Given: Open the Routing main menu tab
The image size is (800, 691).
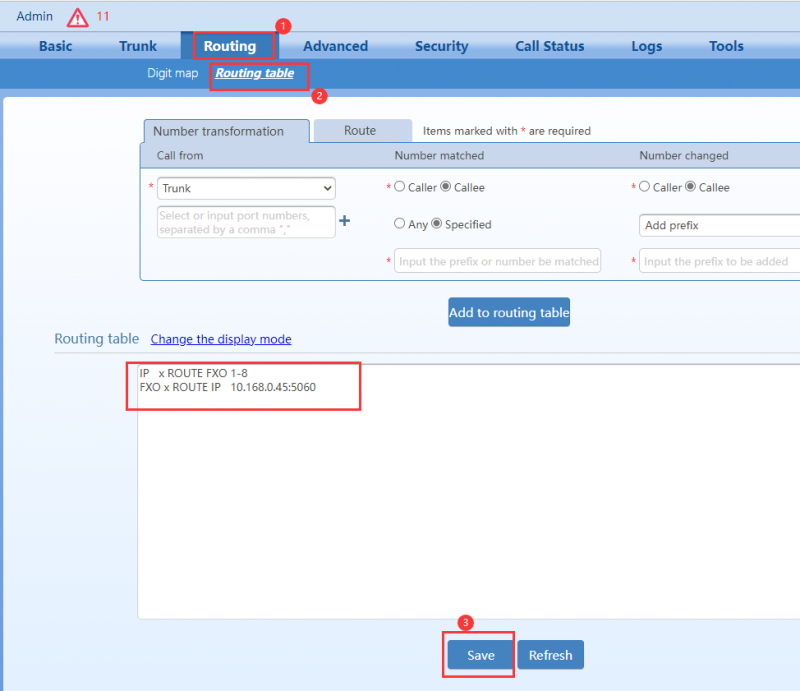Looking at the screenshot, I should coord(229,46).
